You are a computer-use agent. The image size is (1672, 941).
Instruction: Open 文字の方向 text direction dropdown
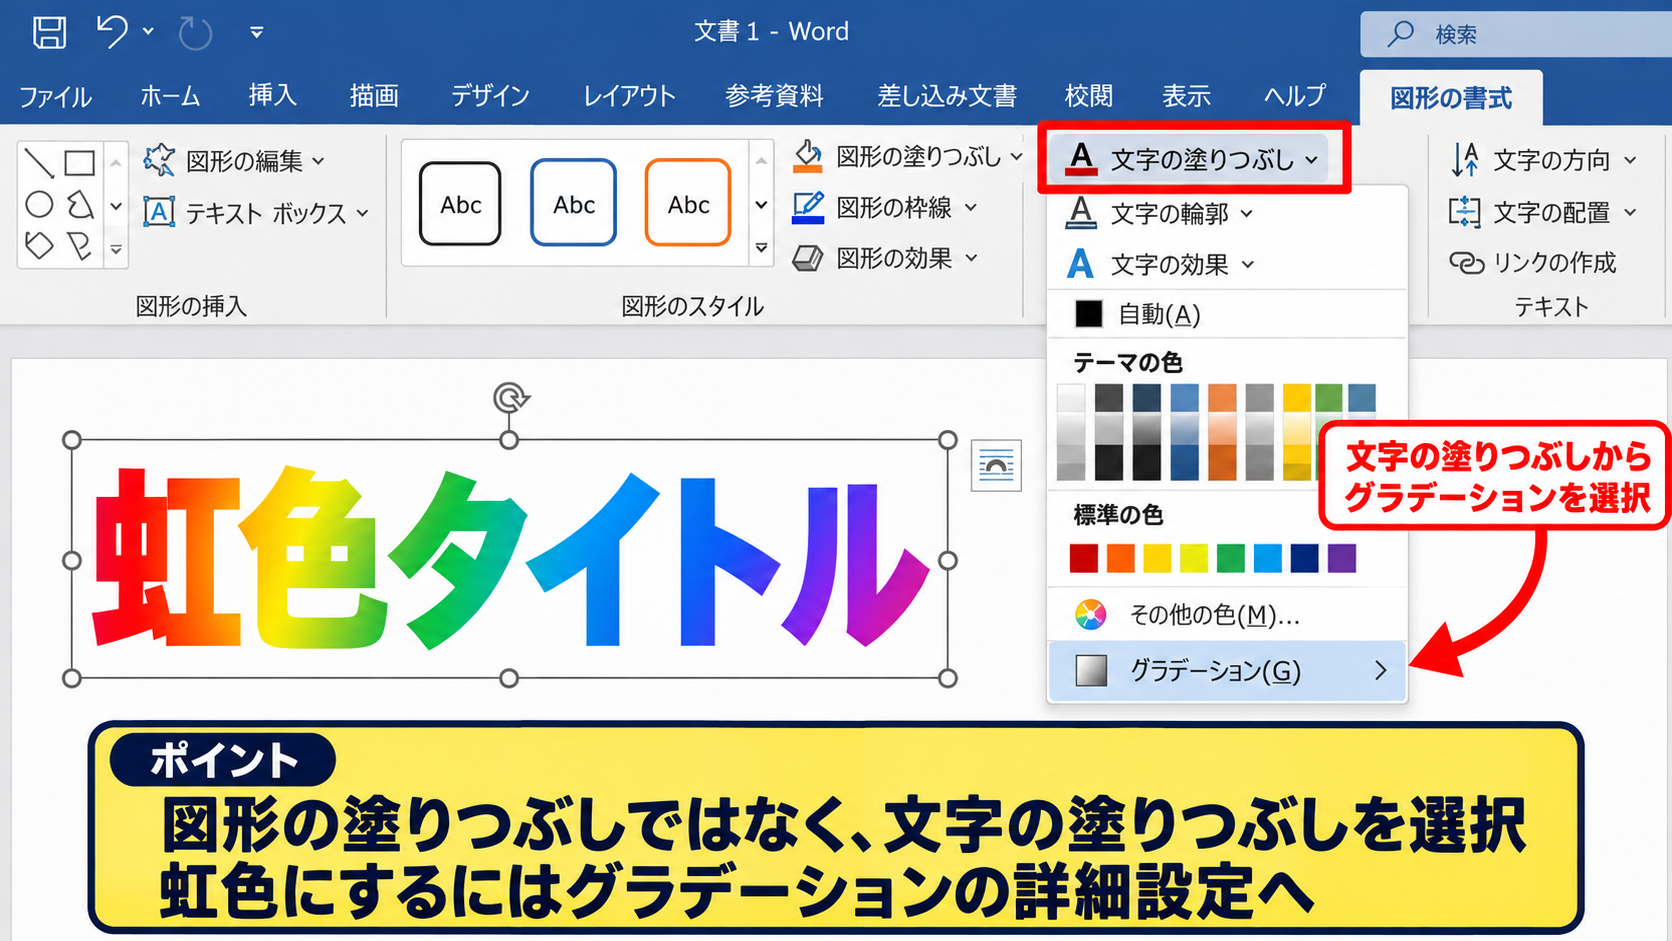1544,160
